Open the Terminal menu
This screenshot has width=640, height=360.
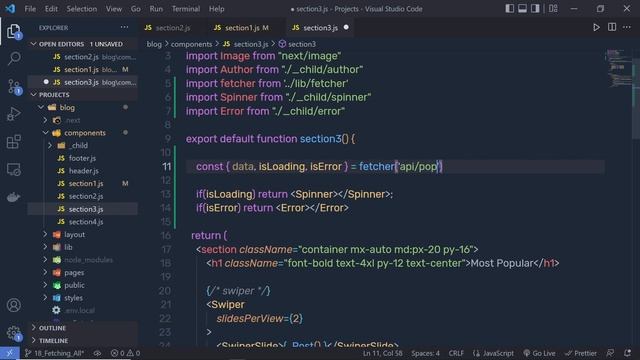tap(186, 9)
